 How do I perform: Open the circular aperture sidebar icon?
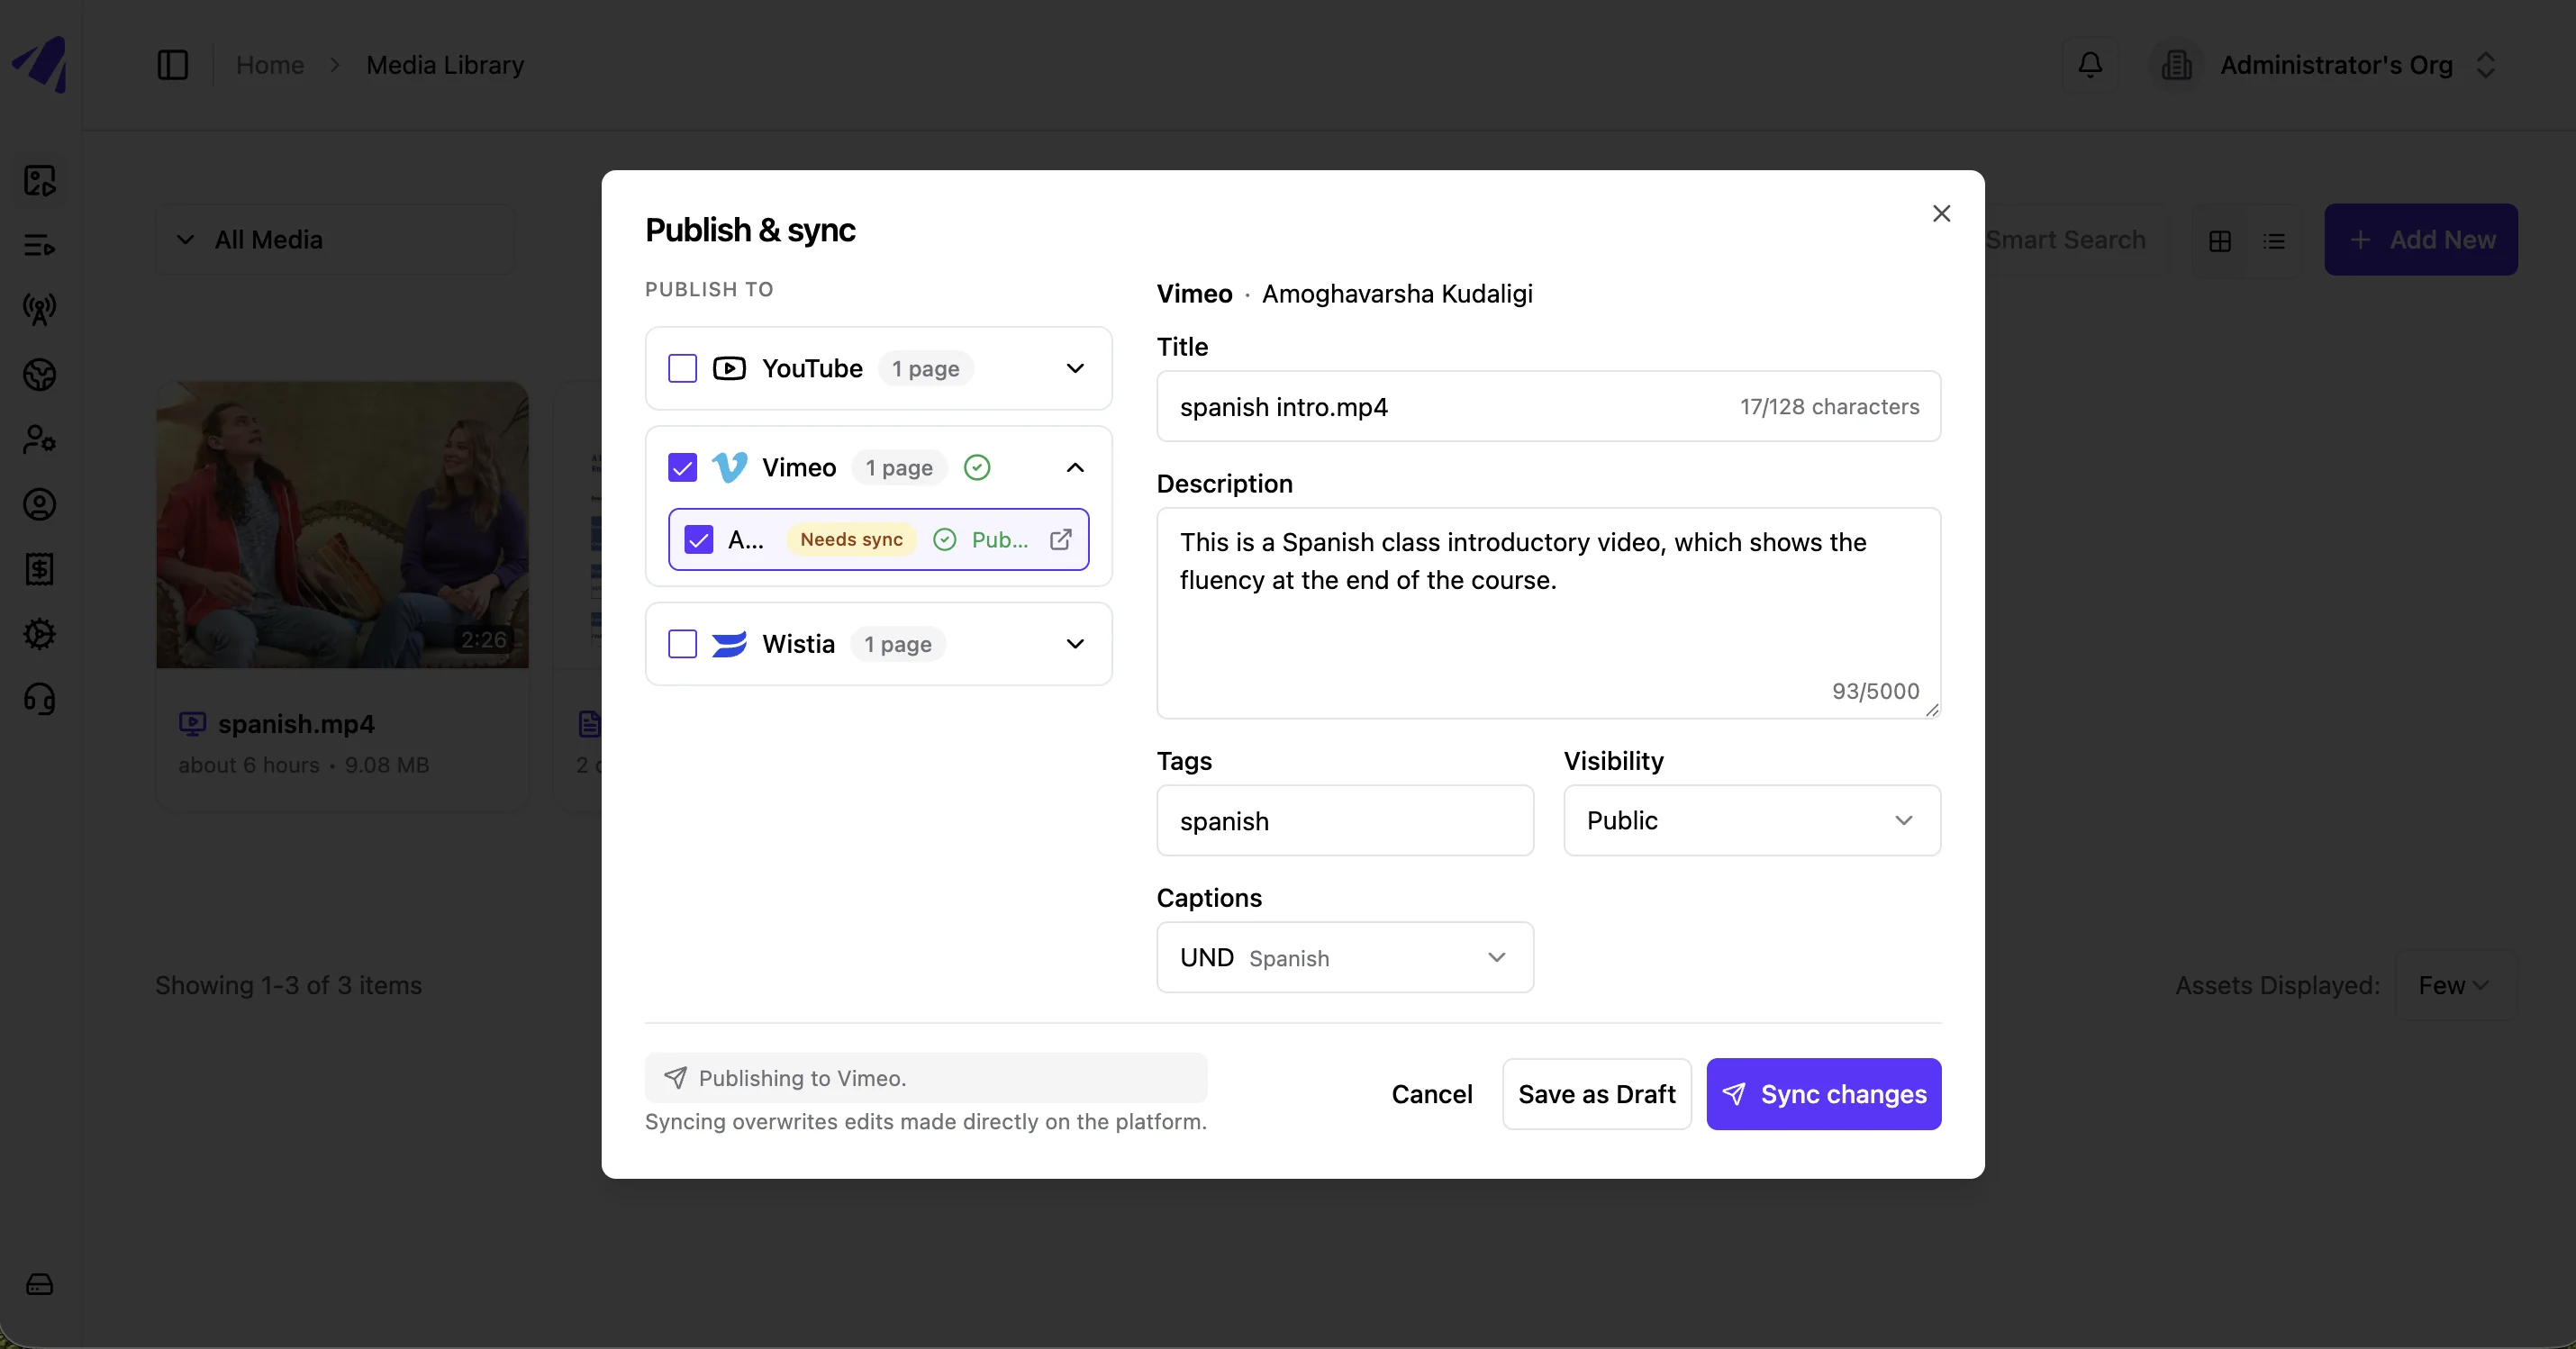40,375
